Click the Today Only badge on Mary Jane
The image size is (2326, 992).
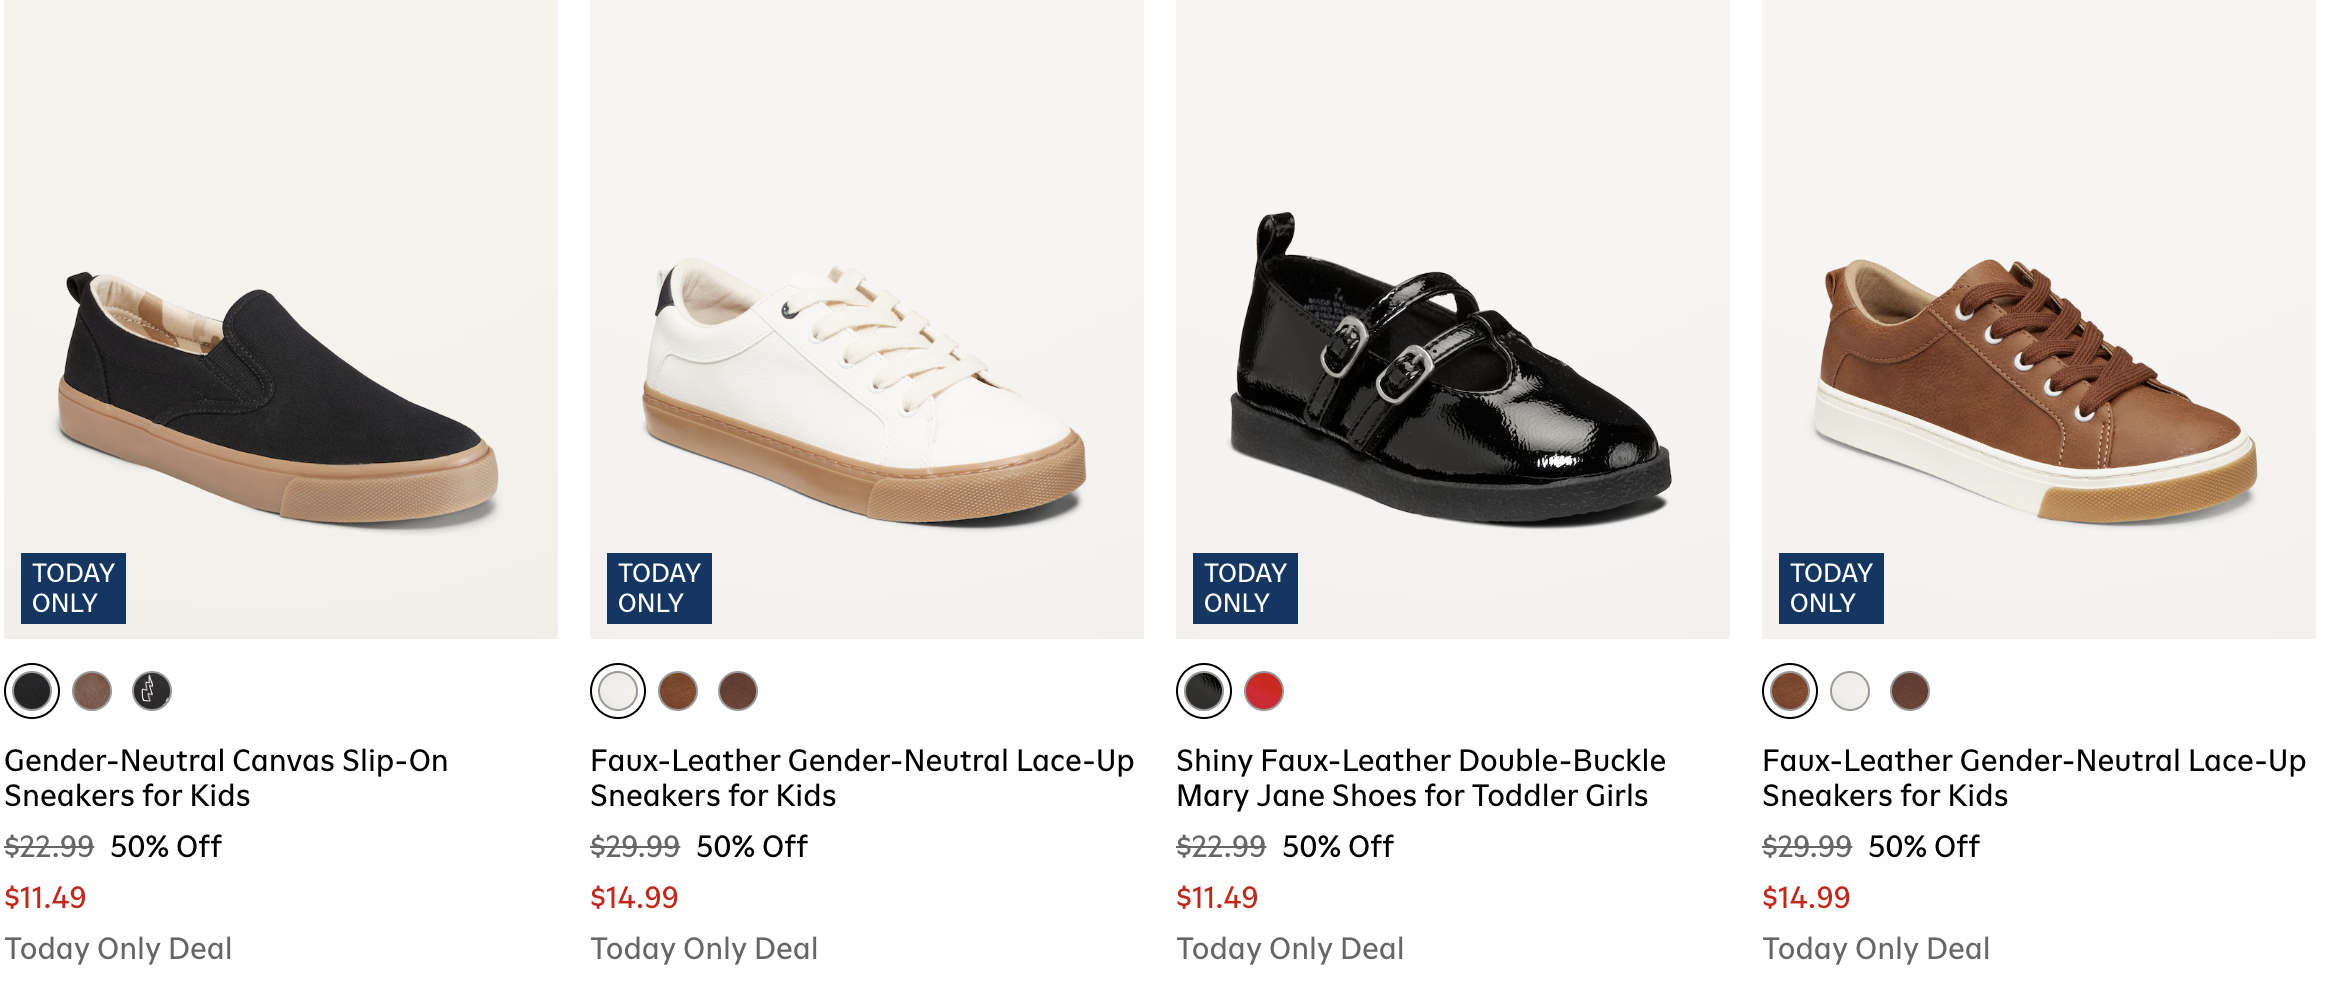pyautogui.click(x=1245, y=588)
